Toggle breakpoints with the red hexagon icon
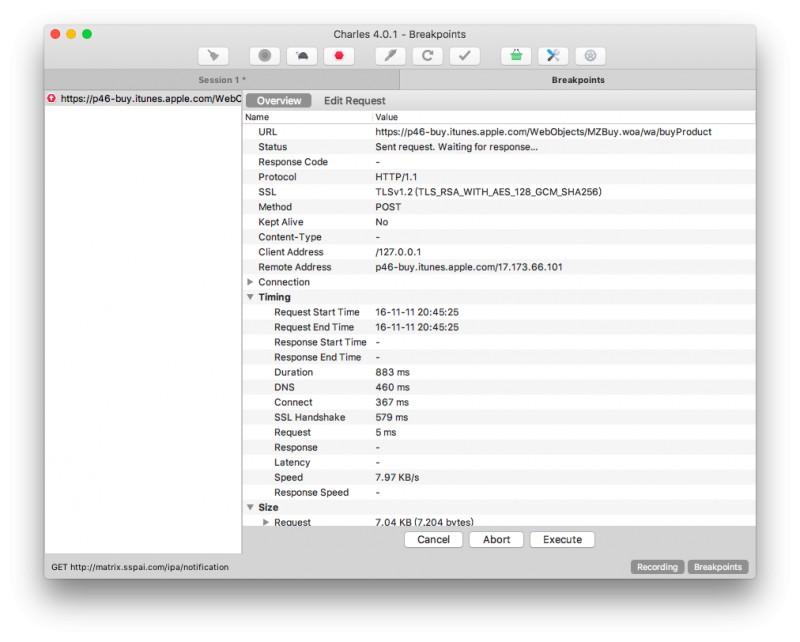 340,56
